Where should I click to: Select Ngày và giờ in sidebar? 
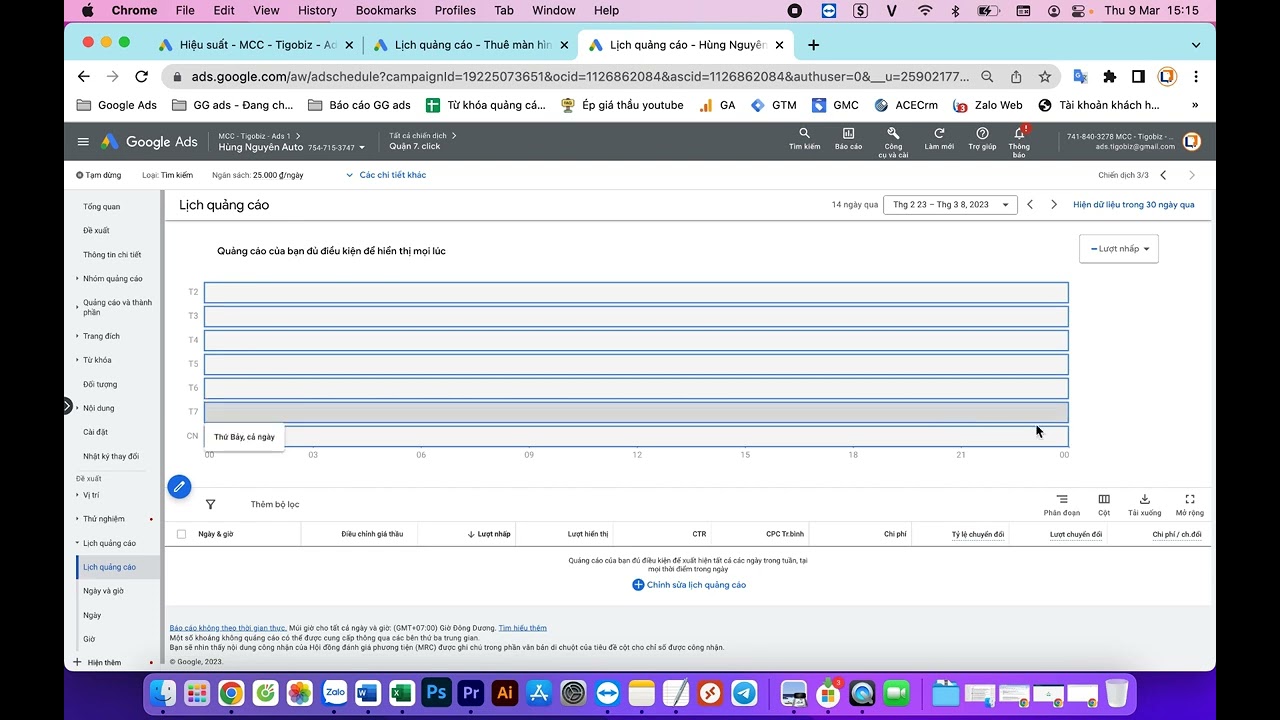click(103, 591)
